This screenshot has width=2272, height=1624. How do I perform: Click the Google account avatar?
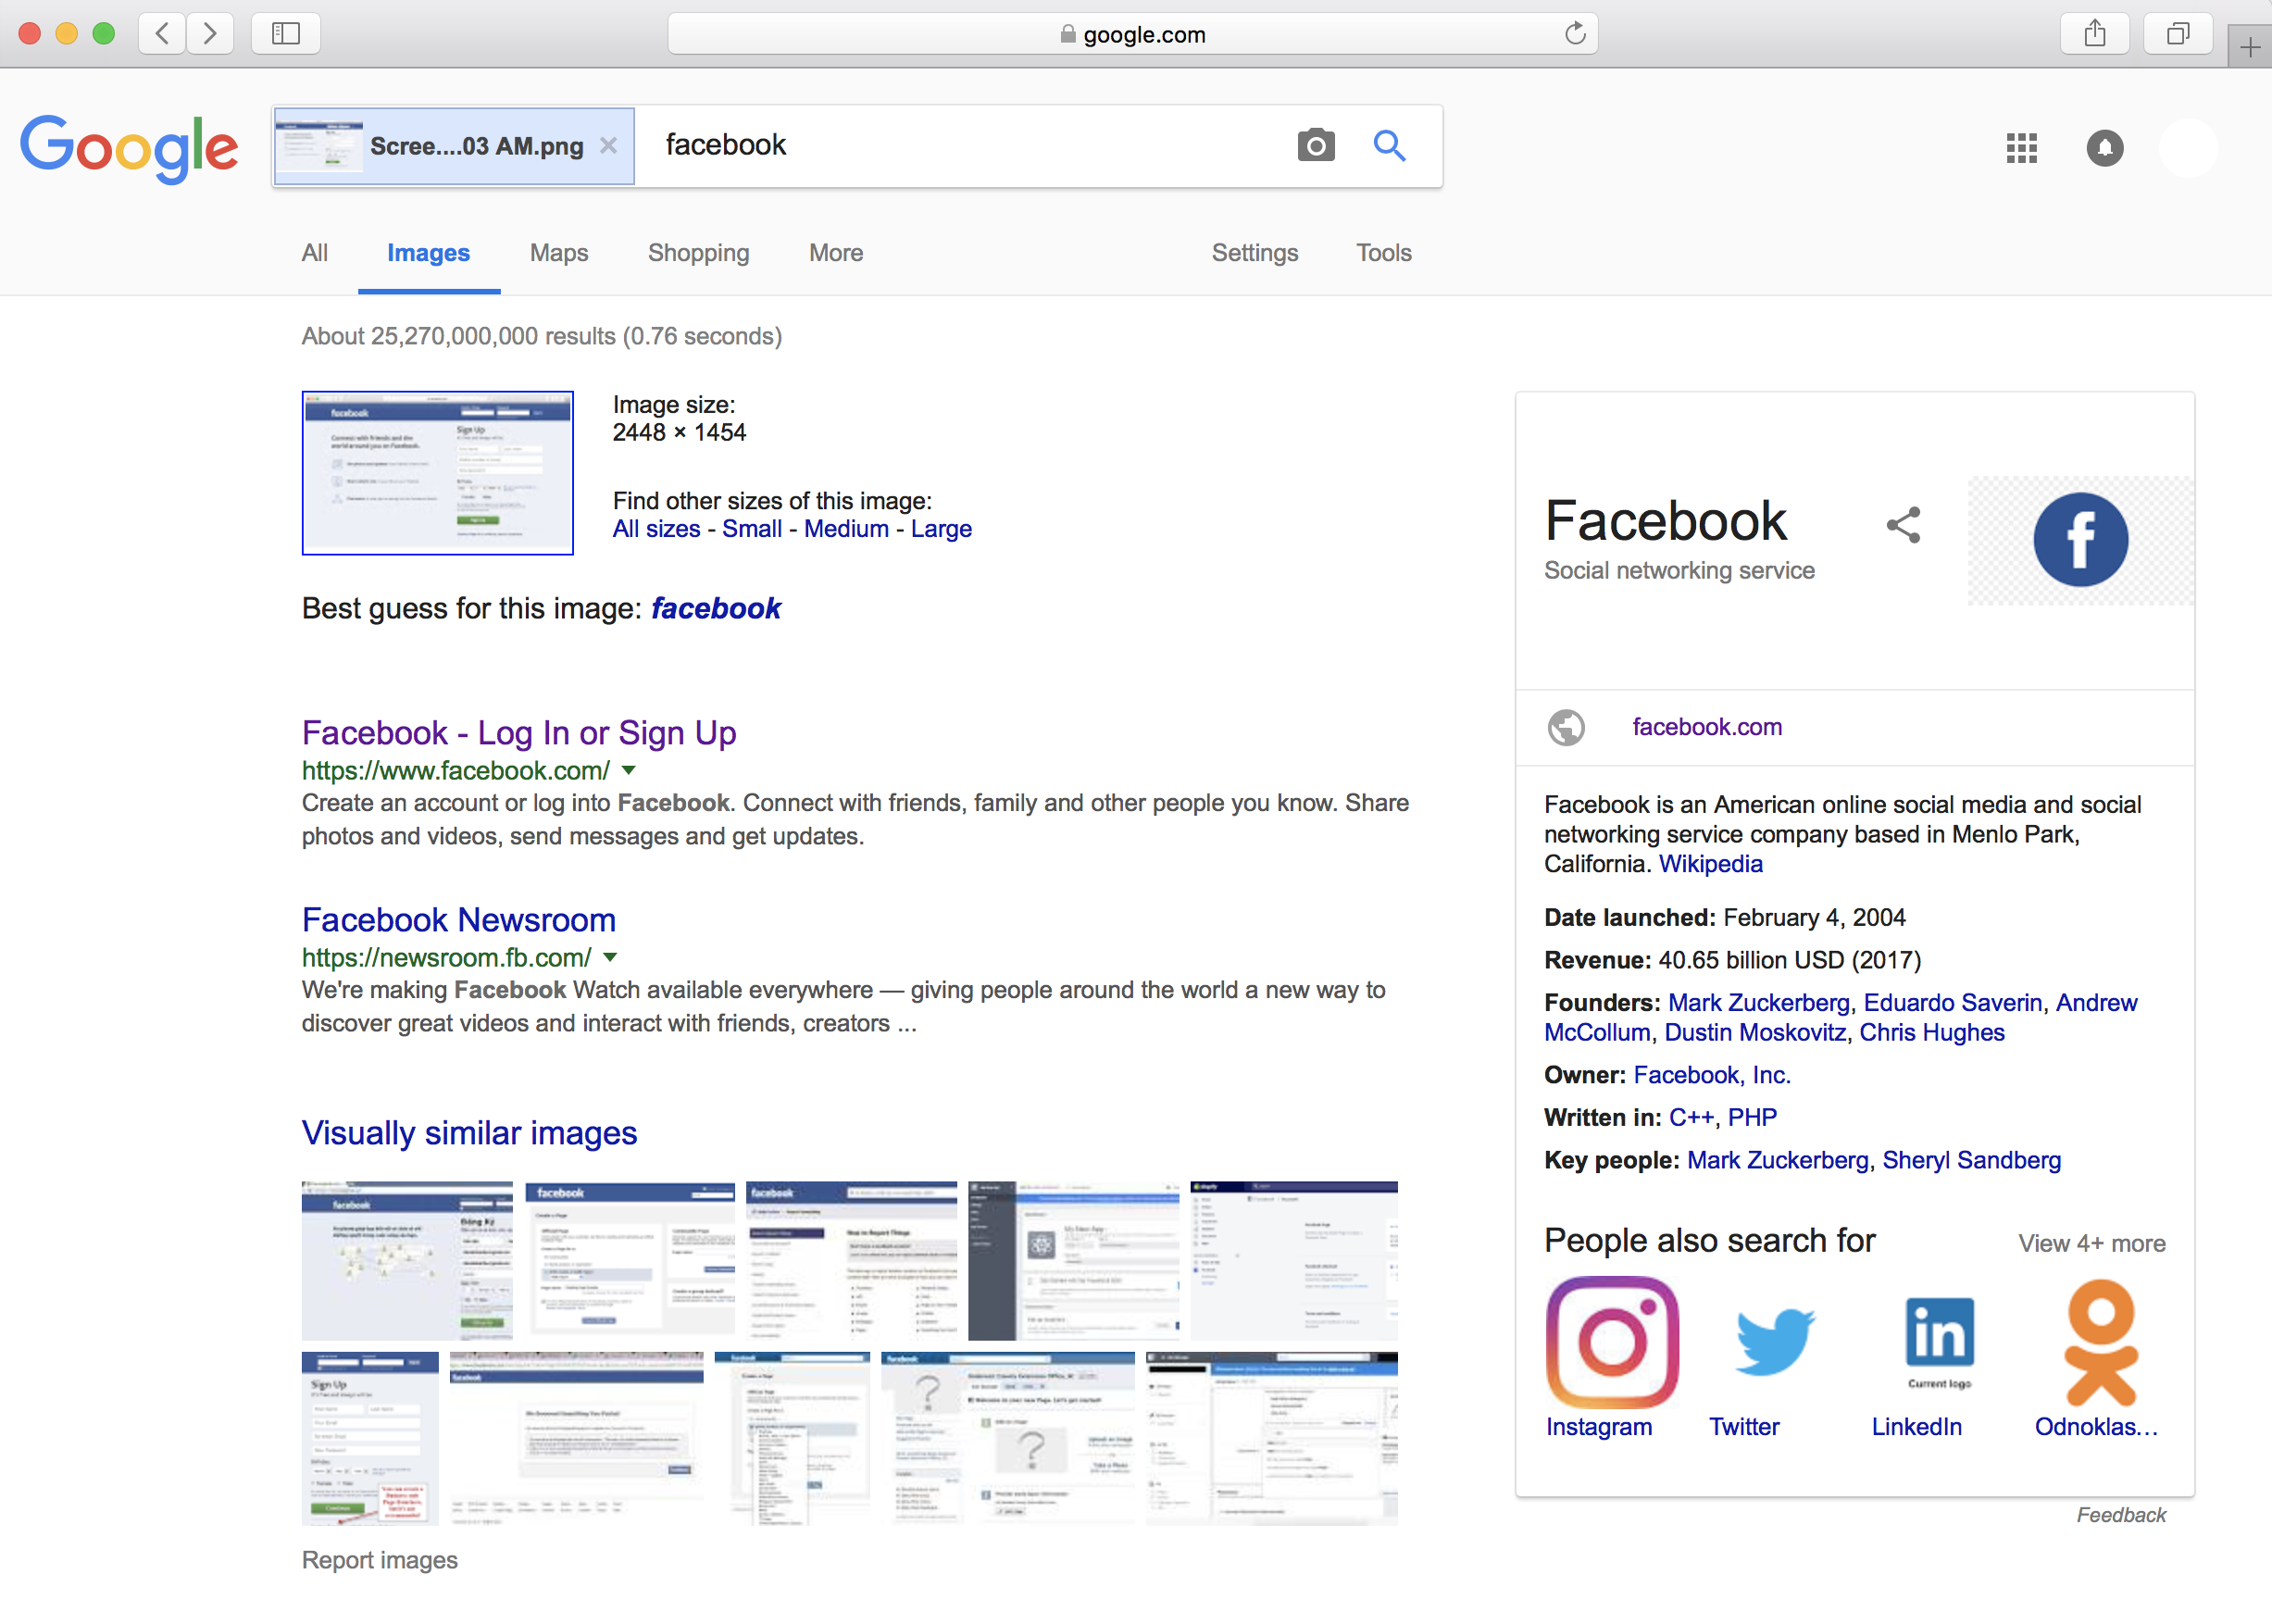click(2188, 148)
